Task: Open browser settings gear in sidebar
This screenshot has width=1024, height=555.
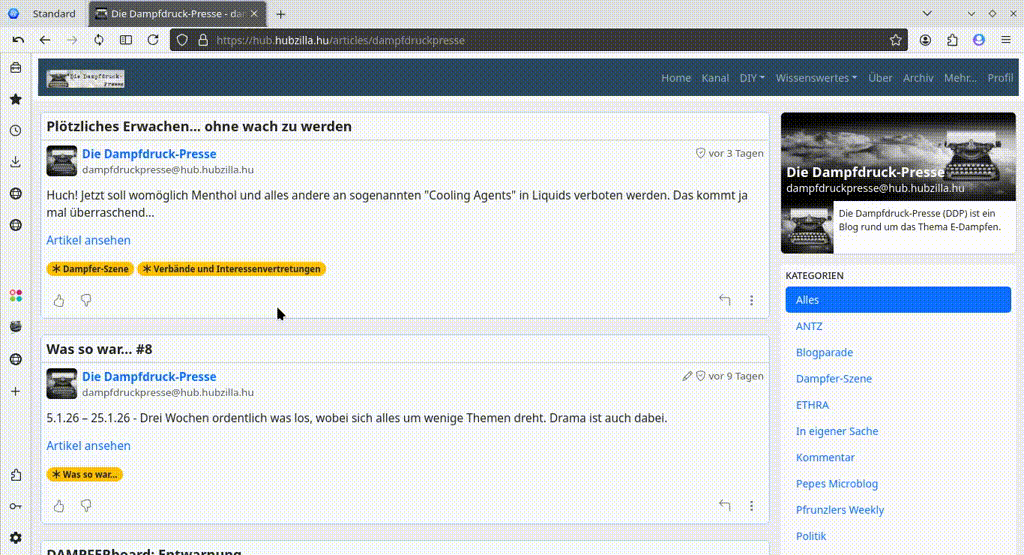Action: tap(15, 537)
